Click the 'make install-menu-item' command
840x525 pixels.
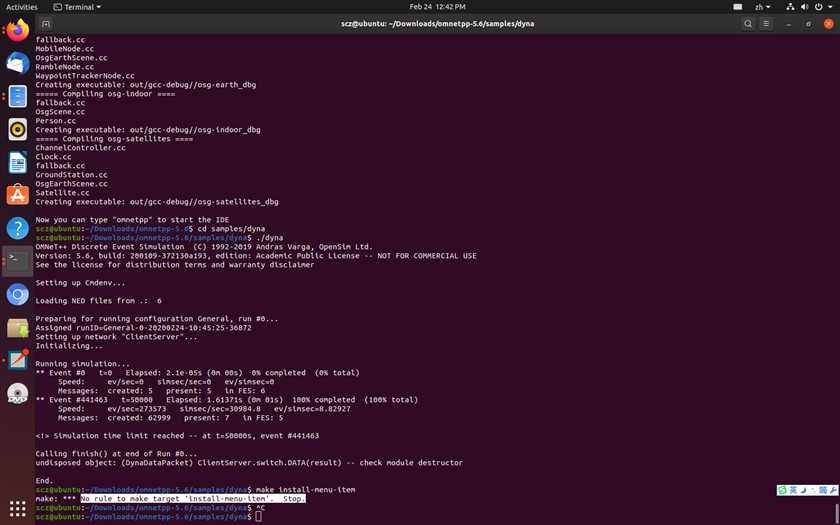pos(305,489)
